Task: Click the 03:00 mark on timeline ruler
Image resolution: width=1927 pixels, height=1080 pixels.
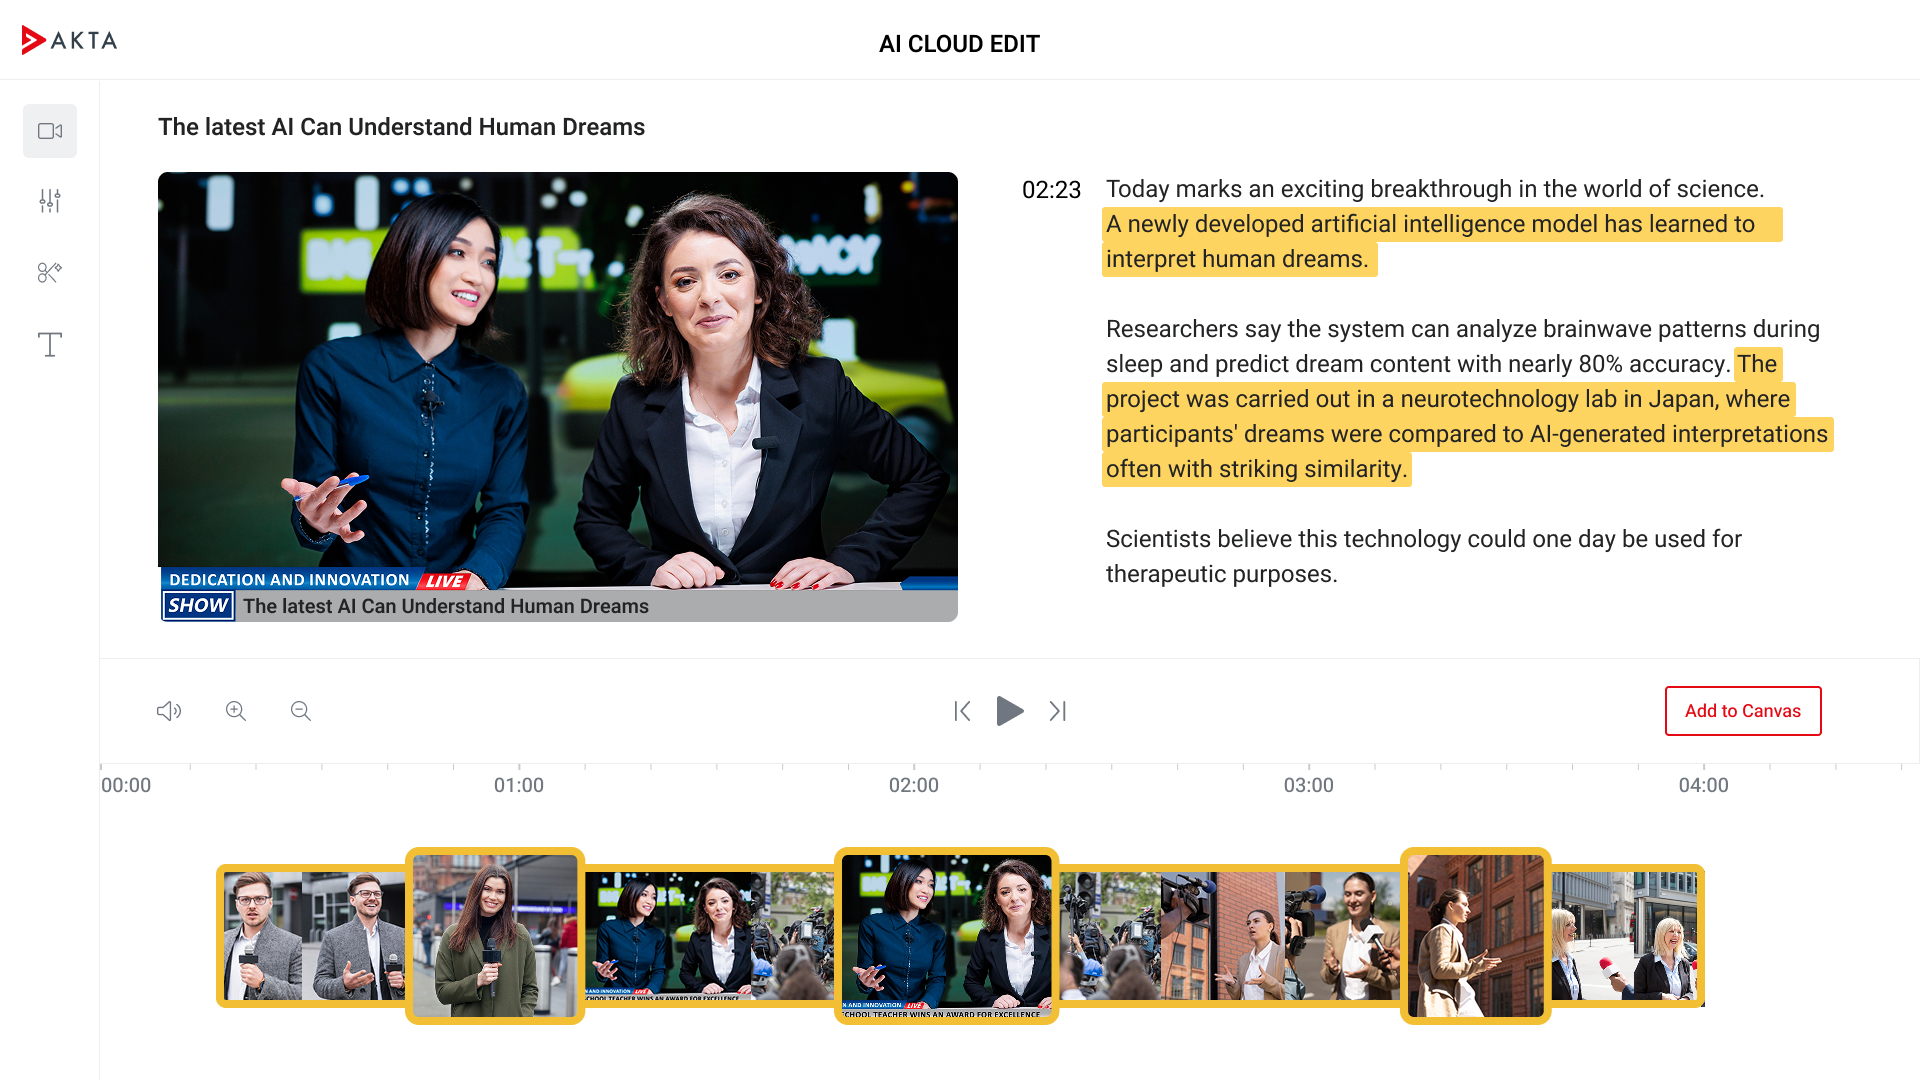Action: [x=1308, y=785]
